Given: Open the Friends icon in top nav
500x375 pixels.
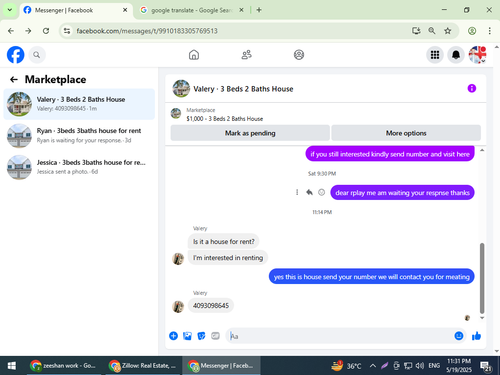Looking at the screenshot, I should tap(246, 55).
